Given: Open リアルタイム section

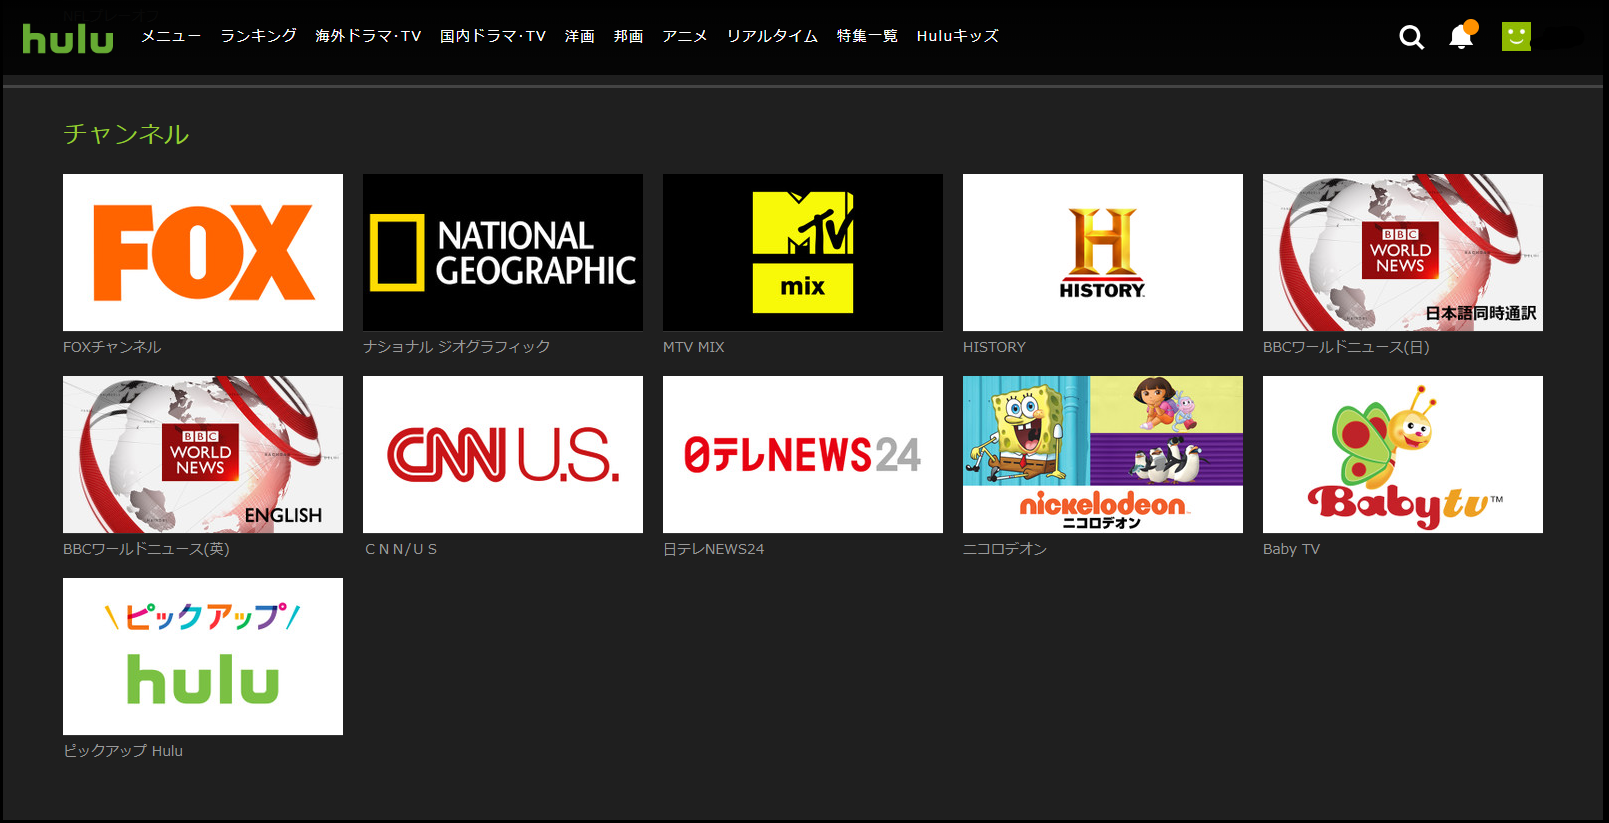Looking at the screenshot, I should pos(772,36).
